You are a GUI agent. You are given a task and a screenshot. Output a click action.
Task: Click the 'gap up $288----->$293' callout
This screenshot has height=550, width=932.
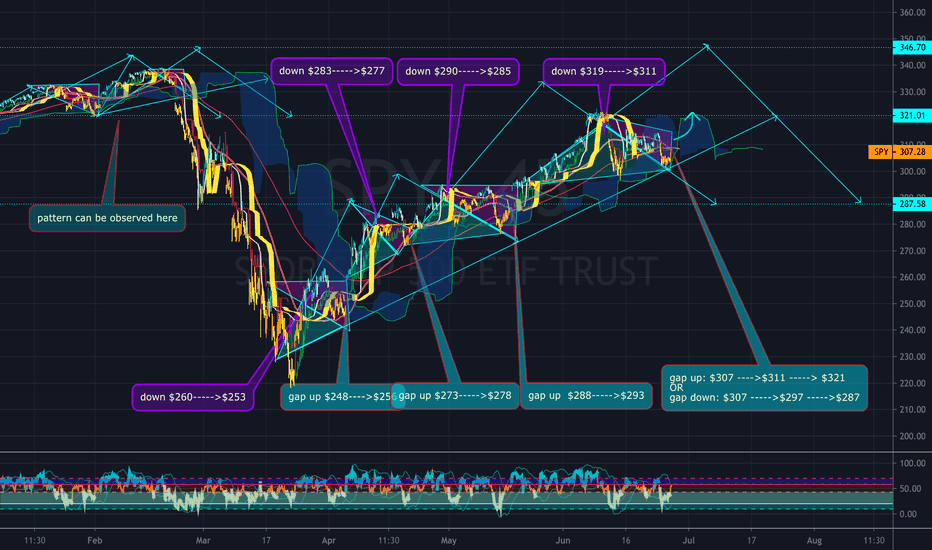point(586,395)
